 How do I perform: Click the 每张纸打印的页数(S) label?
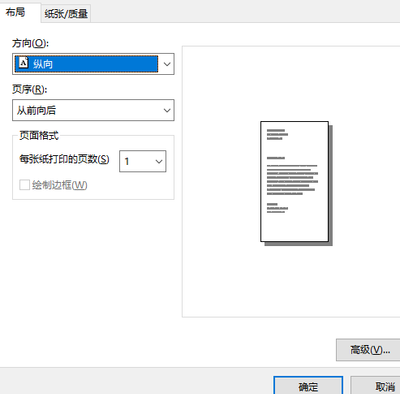64,159
